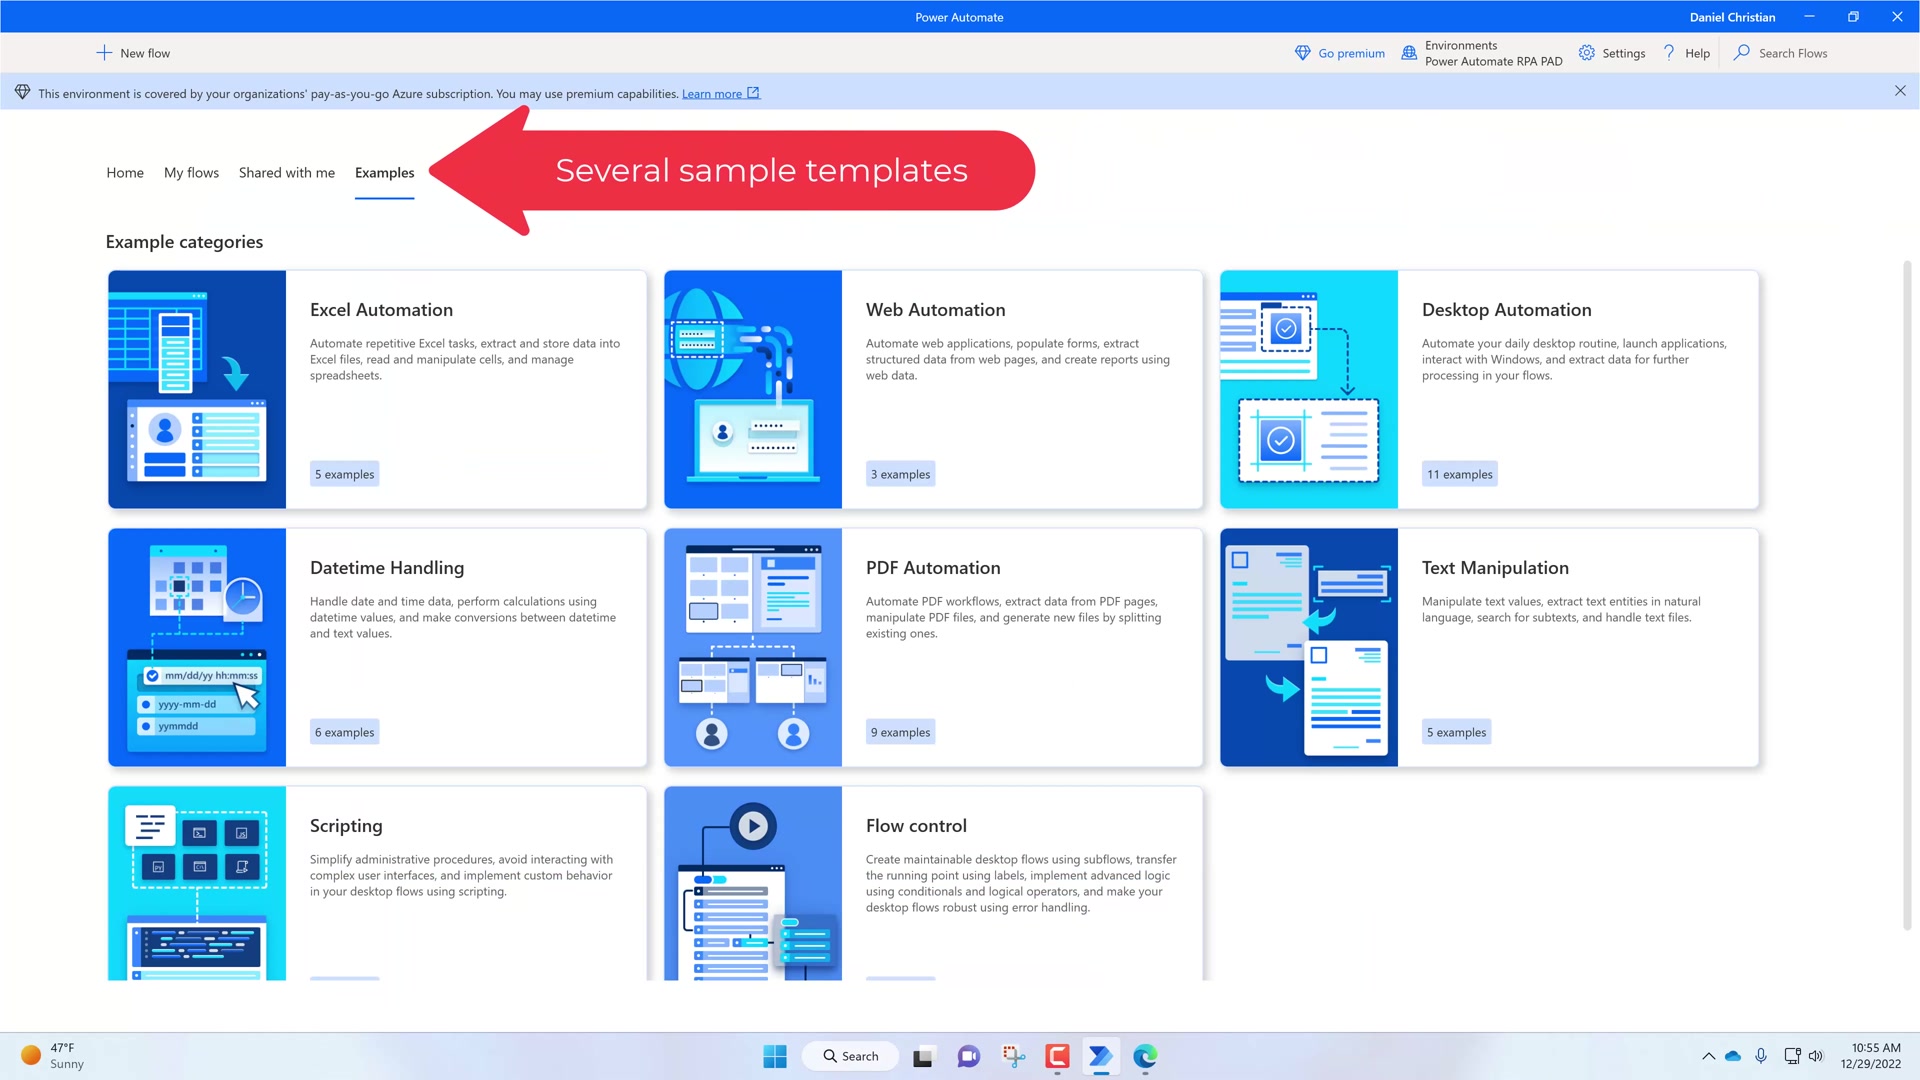Click the 9 examples badge
The image size is (1920, 1080).
(900, 732)
